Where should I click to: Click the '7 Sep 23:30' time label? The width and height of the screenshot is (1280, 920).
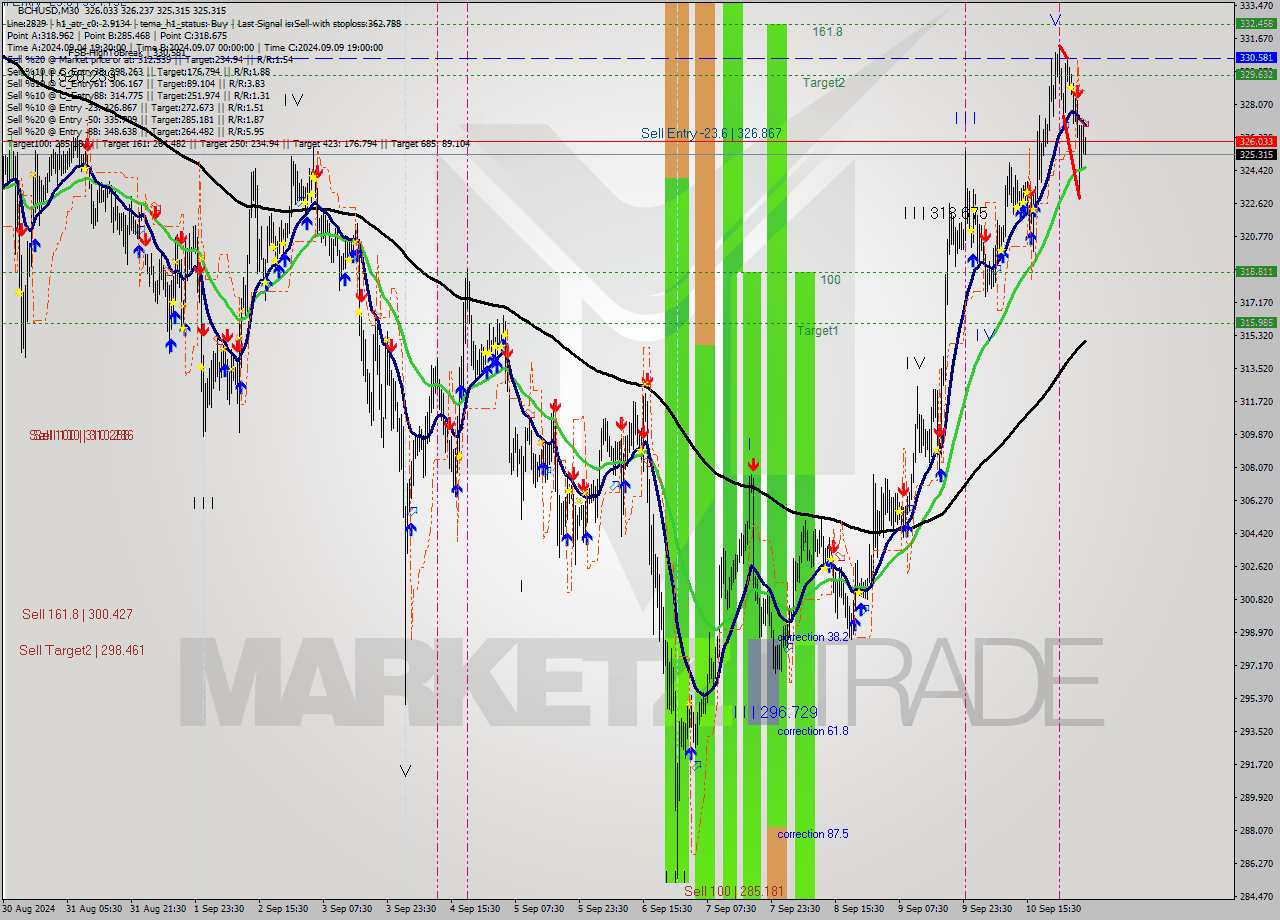pyautogui.click(x=795, y=909)
